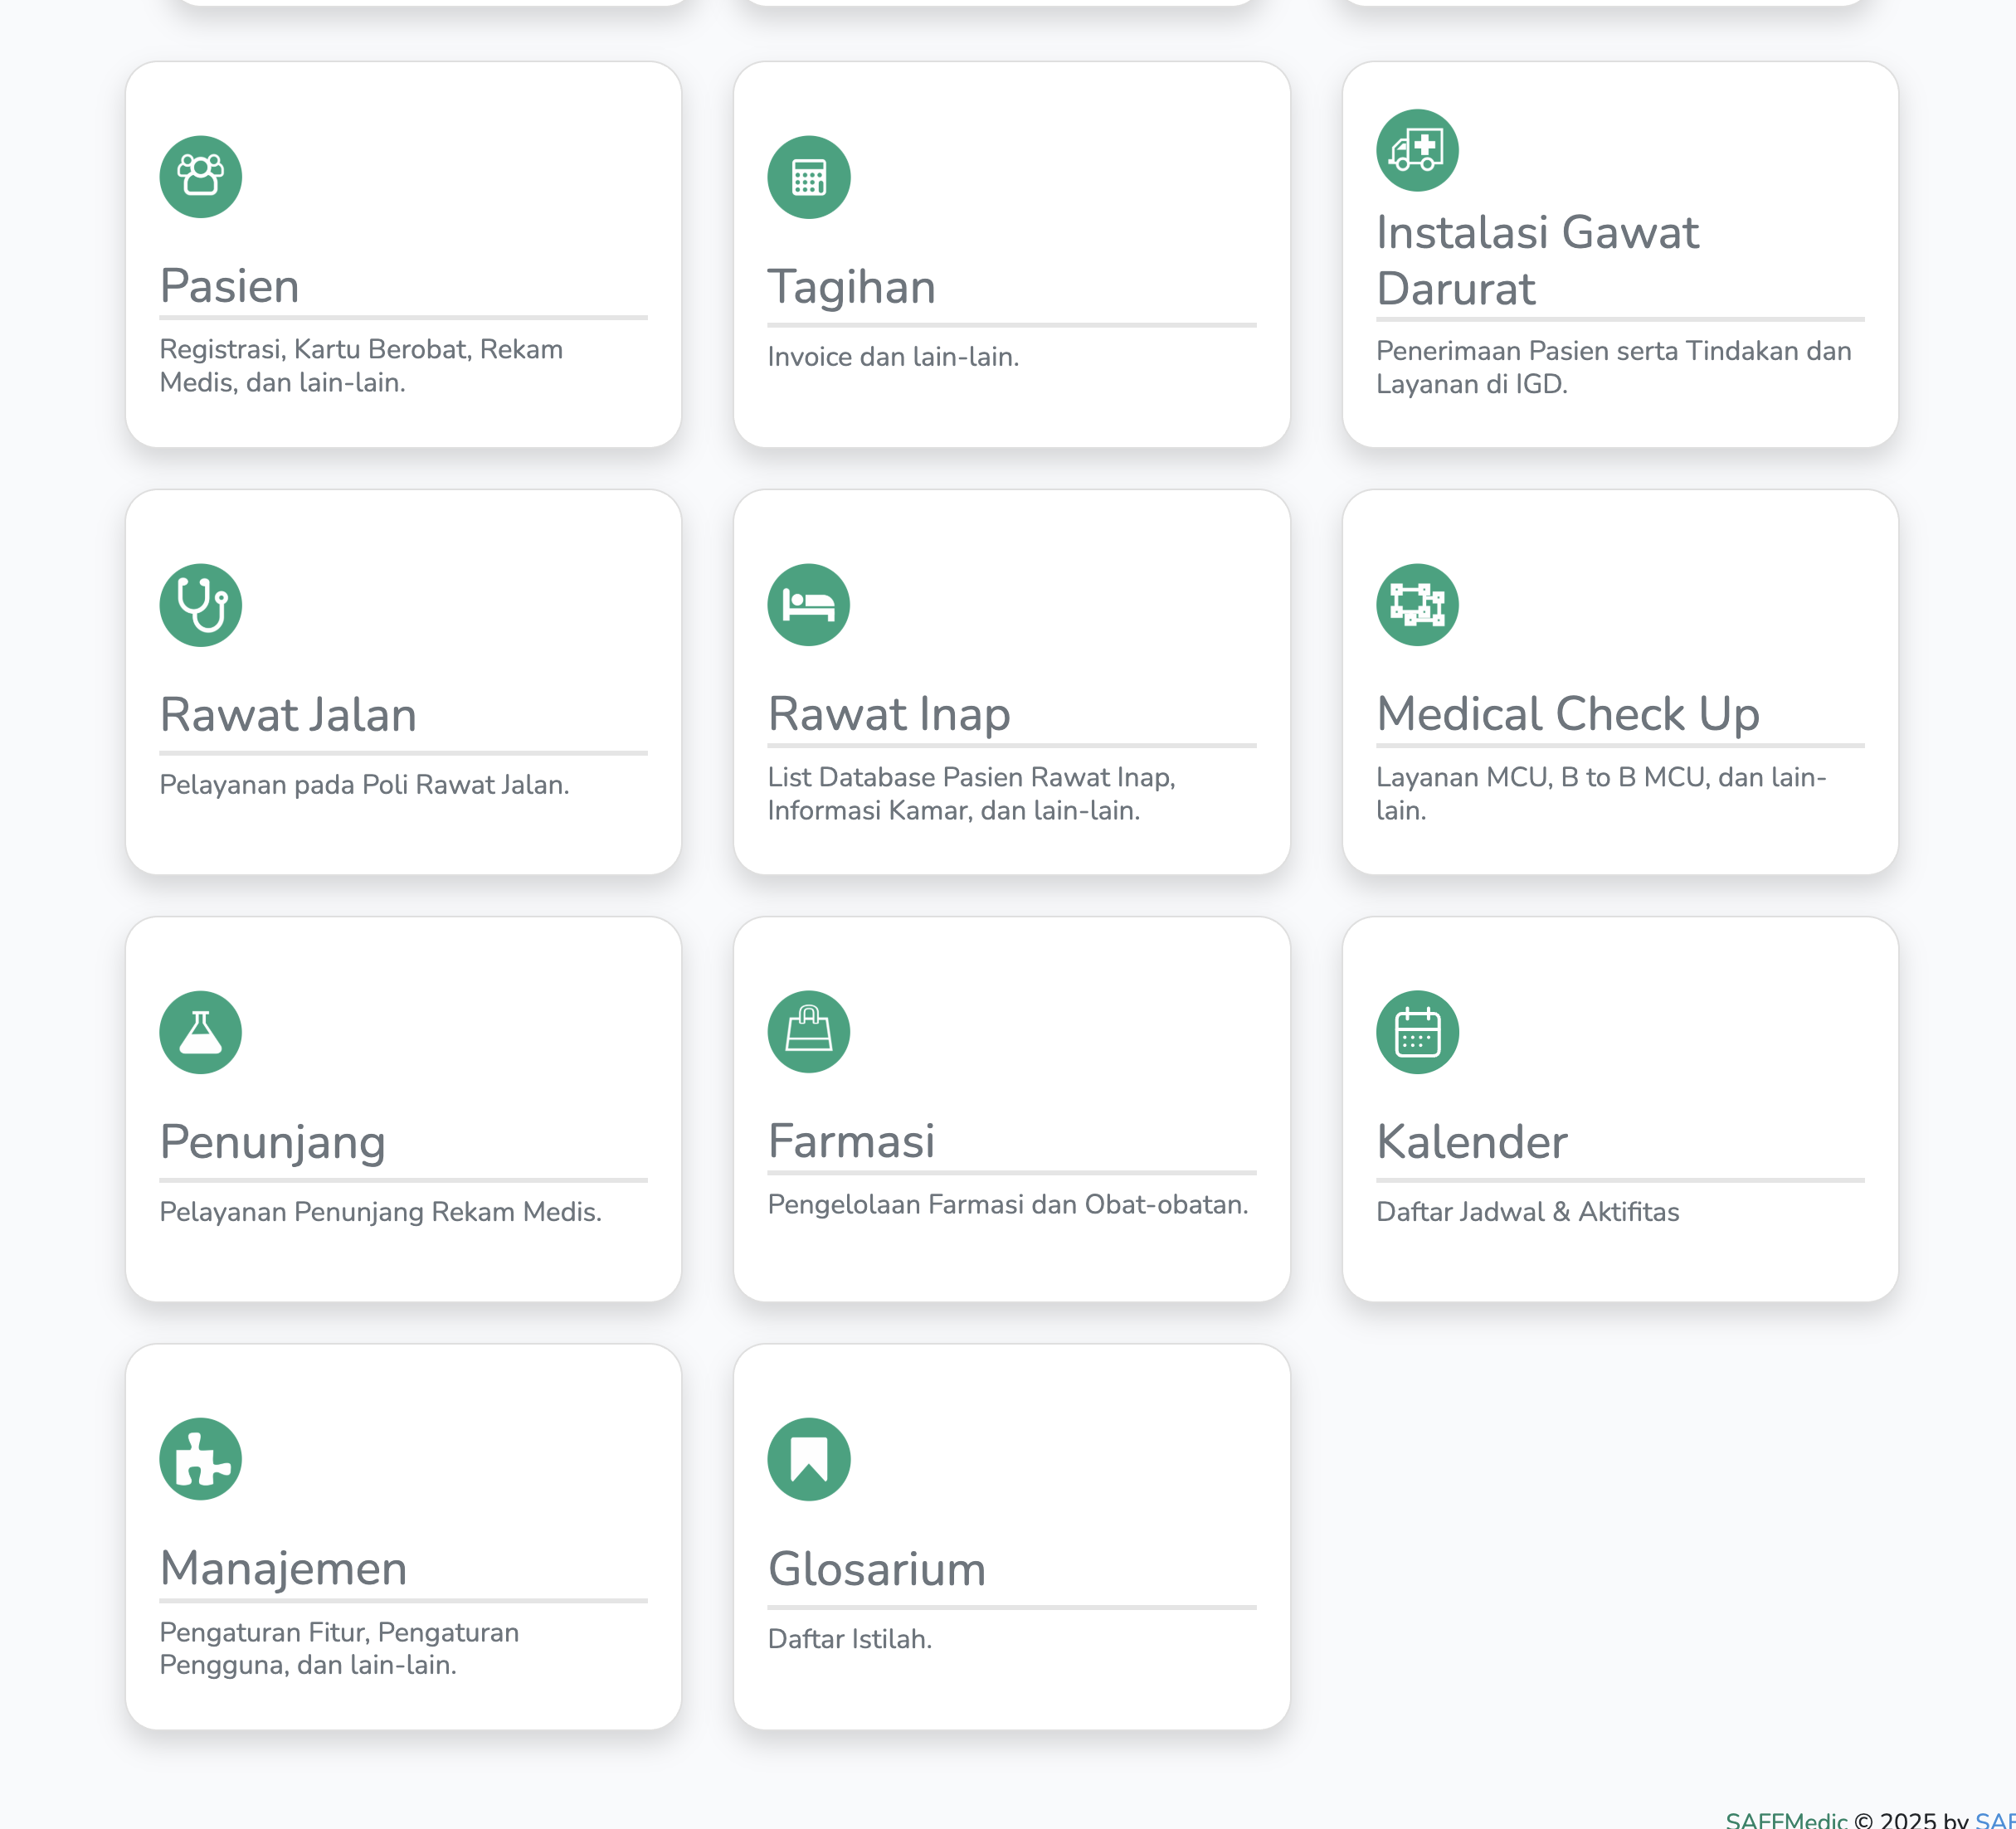Open the Pasien module title
The height and width of the screenshot is (1829, 2016).
230,286
